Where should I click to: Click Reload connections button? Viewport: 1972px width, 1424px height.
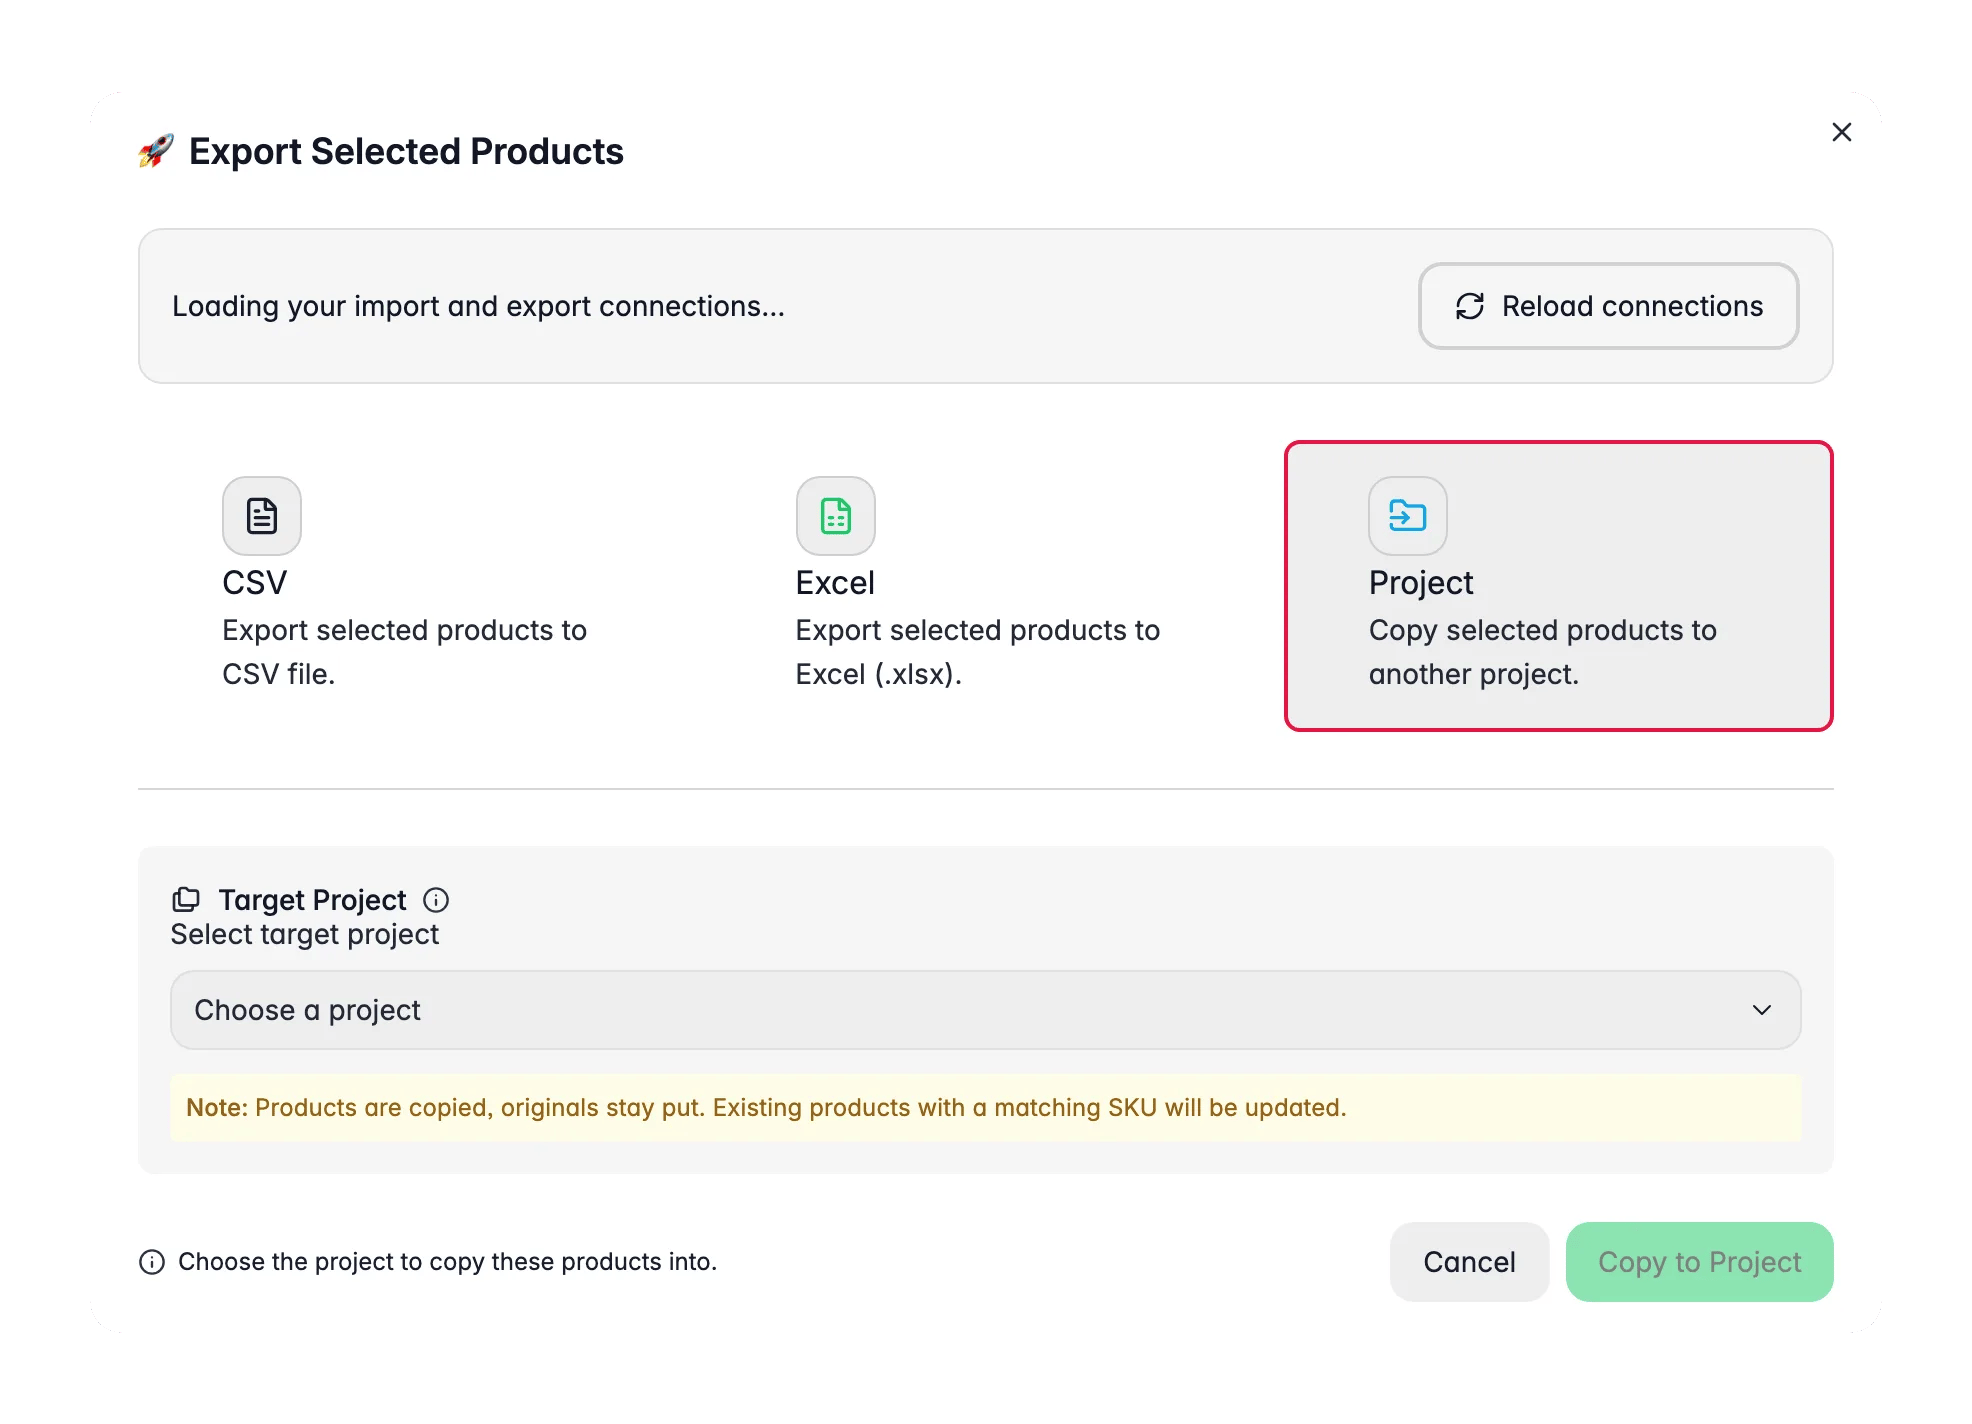(x=1608, y=306)
